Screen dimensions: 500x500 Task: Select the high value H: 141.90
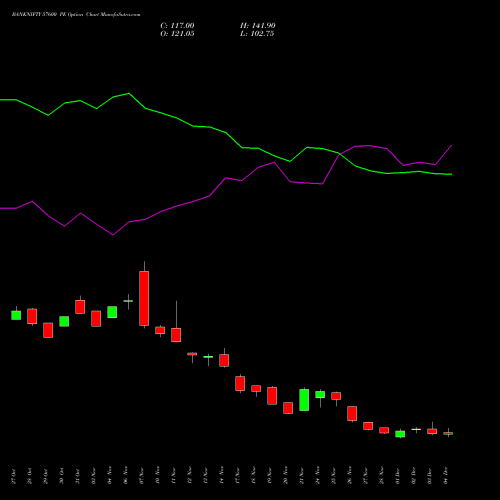258,26
